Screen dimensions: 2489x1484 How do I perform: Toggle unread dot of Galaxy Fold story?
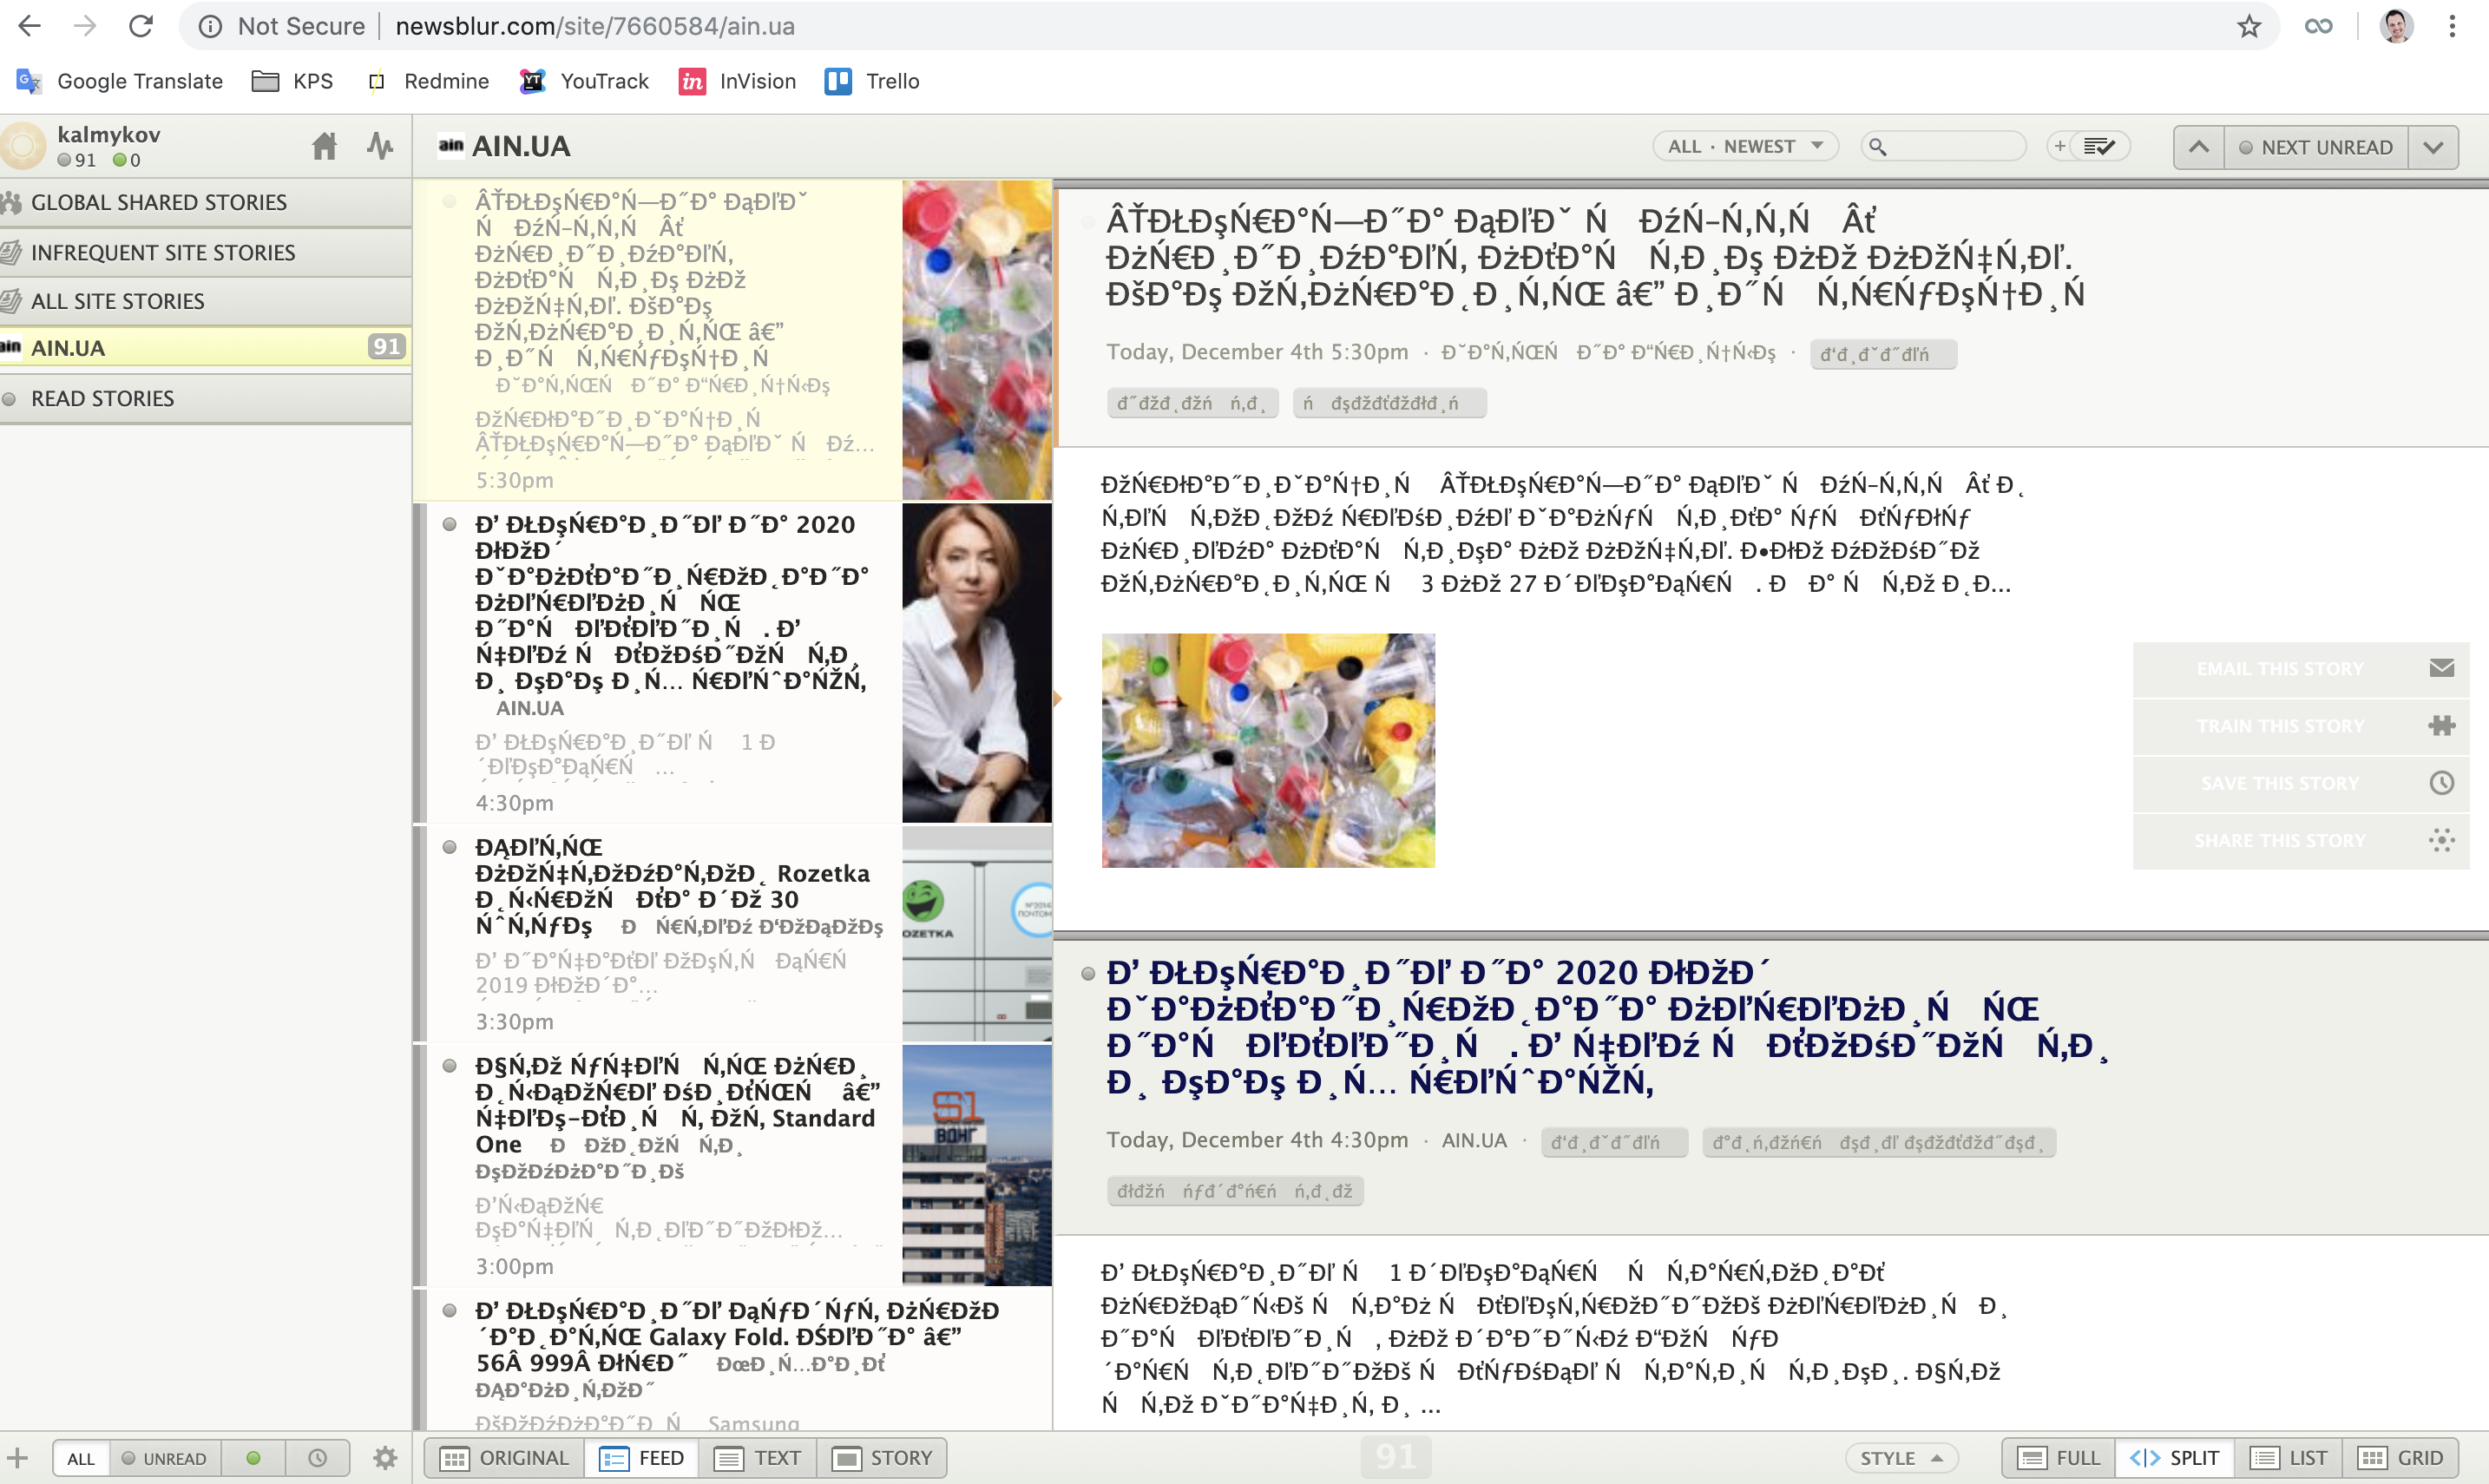[449, 1310]
